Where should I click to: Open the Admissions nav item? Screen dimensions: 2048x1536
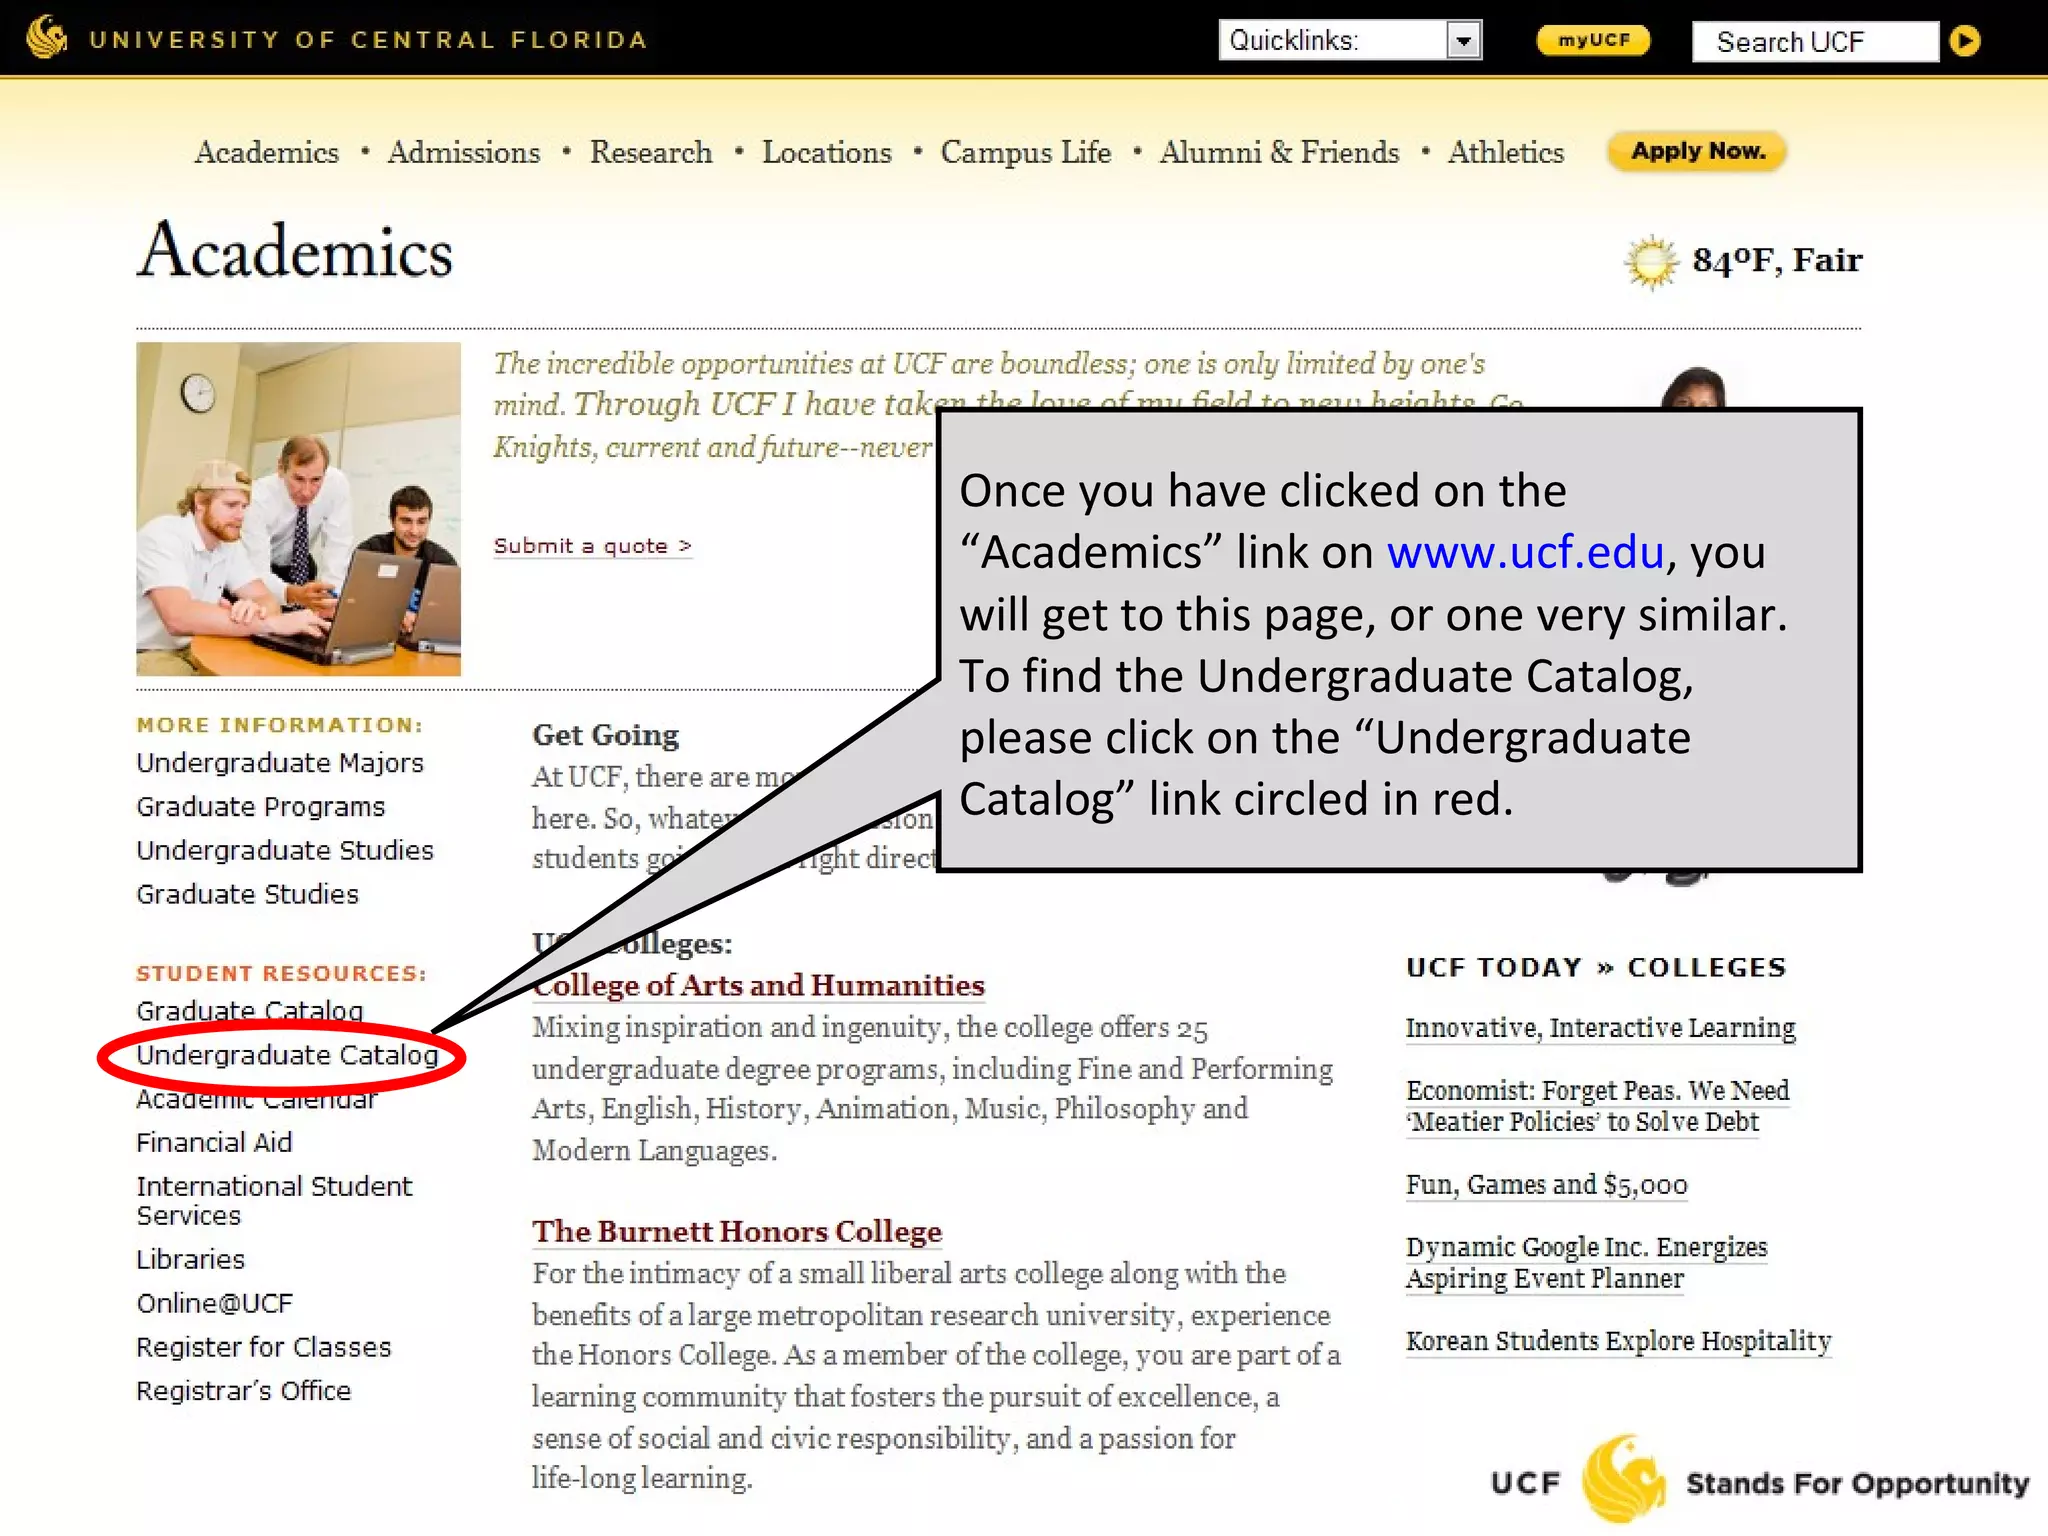pyautogui.click(x=464, y=152)
